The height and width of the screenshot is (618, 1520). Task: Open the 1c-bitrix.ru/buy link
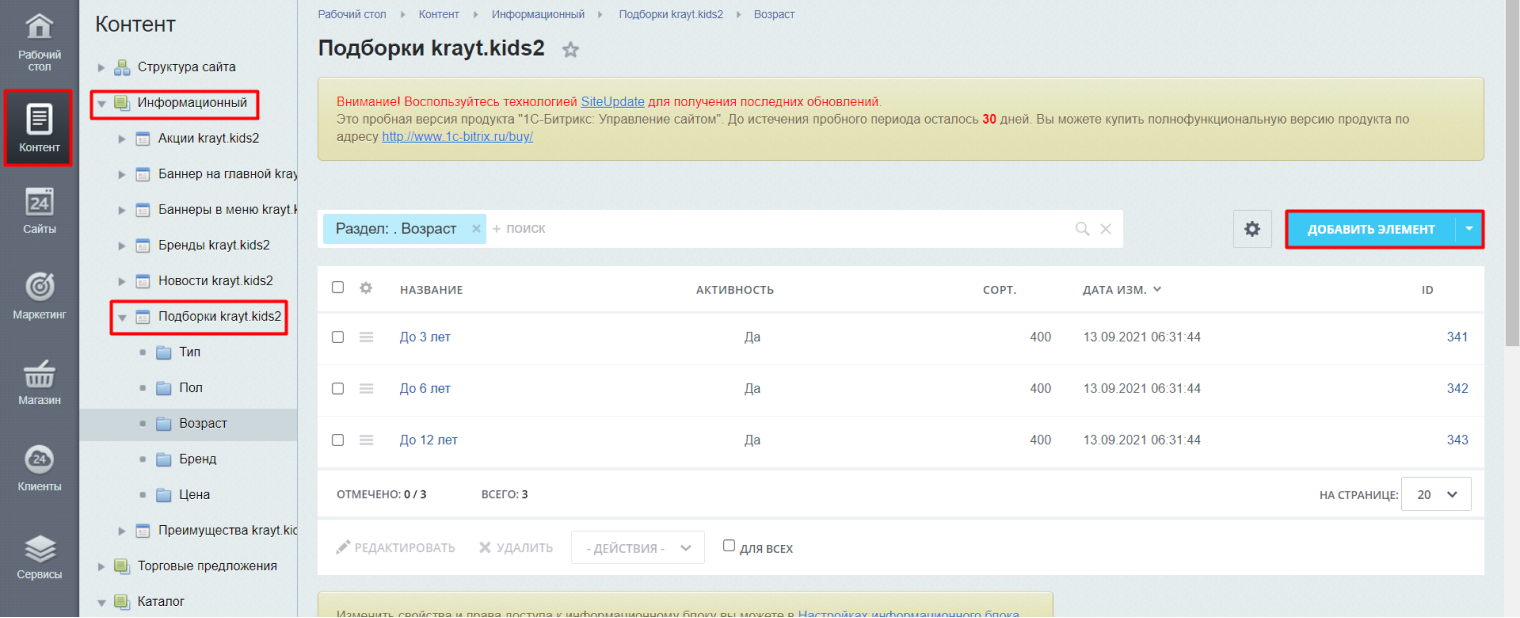pyautogui.click(x=457, y=136)
